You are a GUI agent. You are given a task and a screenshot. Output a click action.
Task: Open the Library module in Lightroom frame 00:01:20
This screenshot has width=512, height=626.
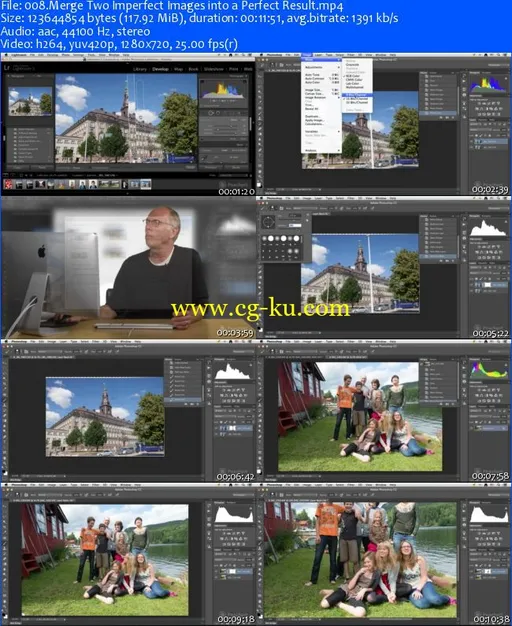point(139,69)
